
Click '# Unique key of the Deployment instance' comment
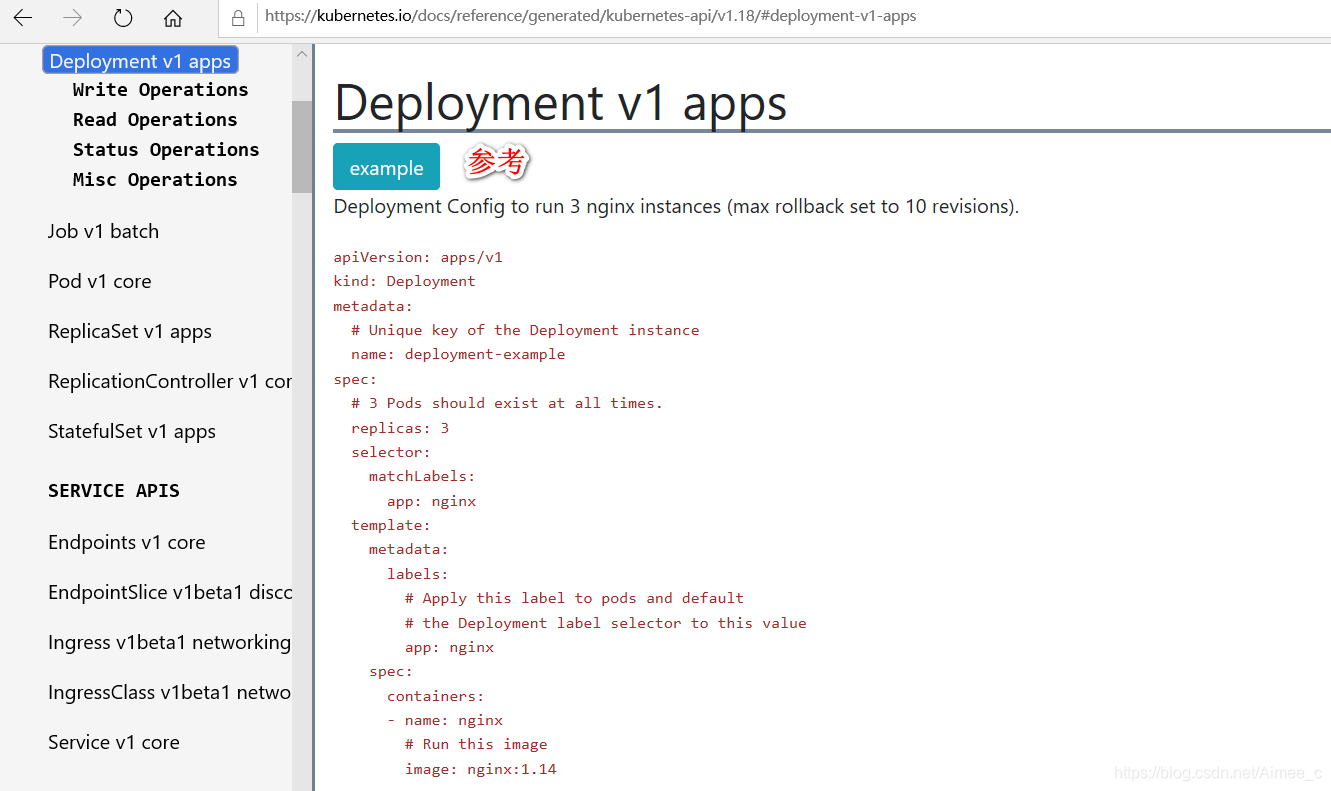tap(525, 330)
